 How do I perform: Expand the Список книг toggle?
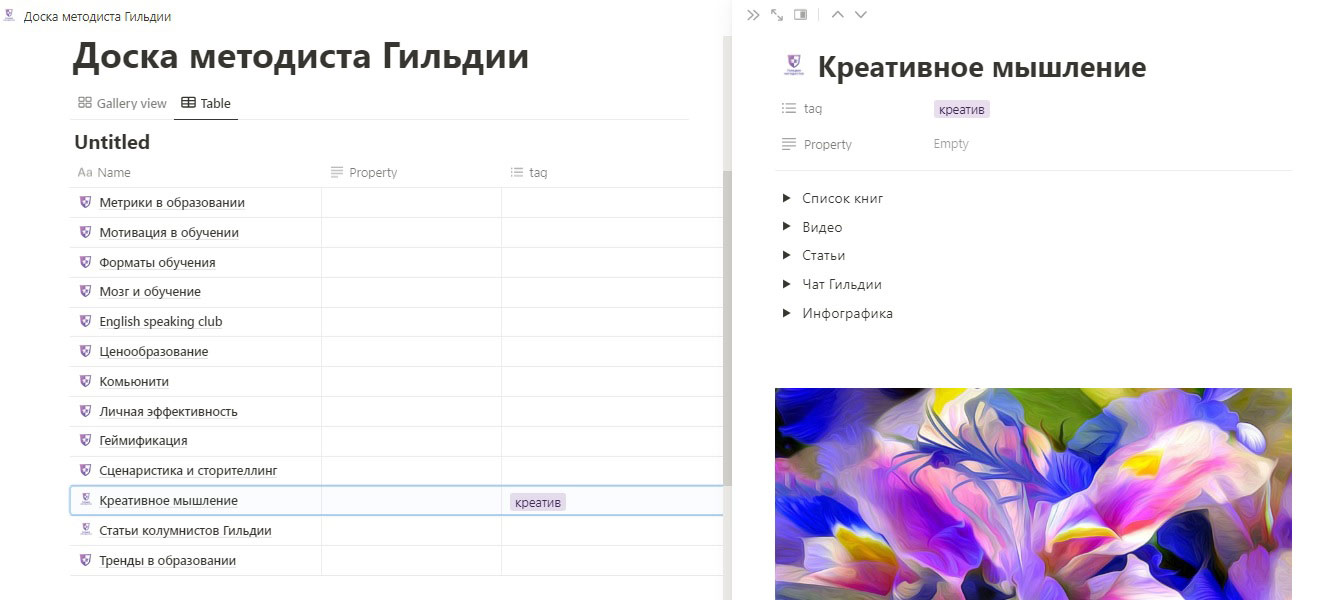pyautogui.click(x=787, y=198)
